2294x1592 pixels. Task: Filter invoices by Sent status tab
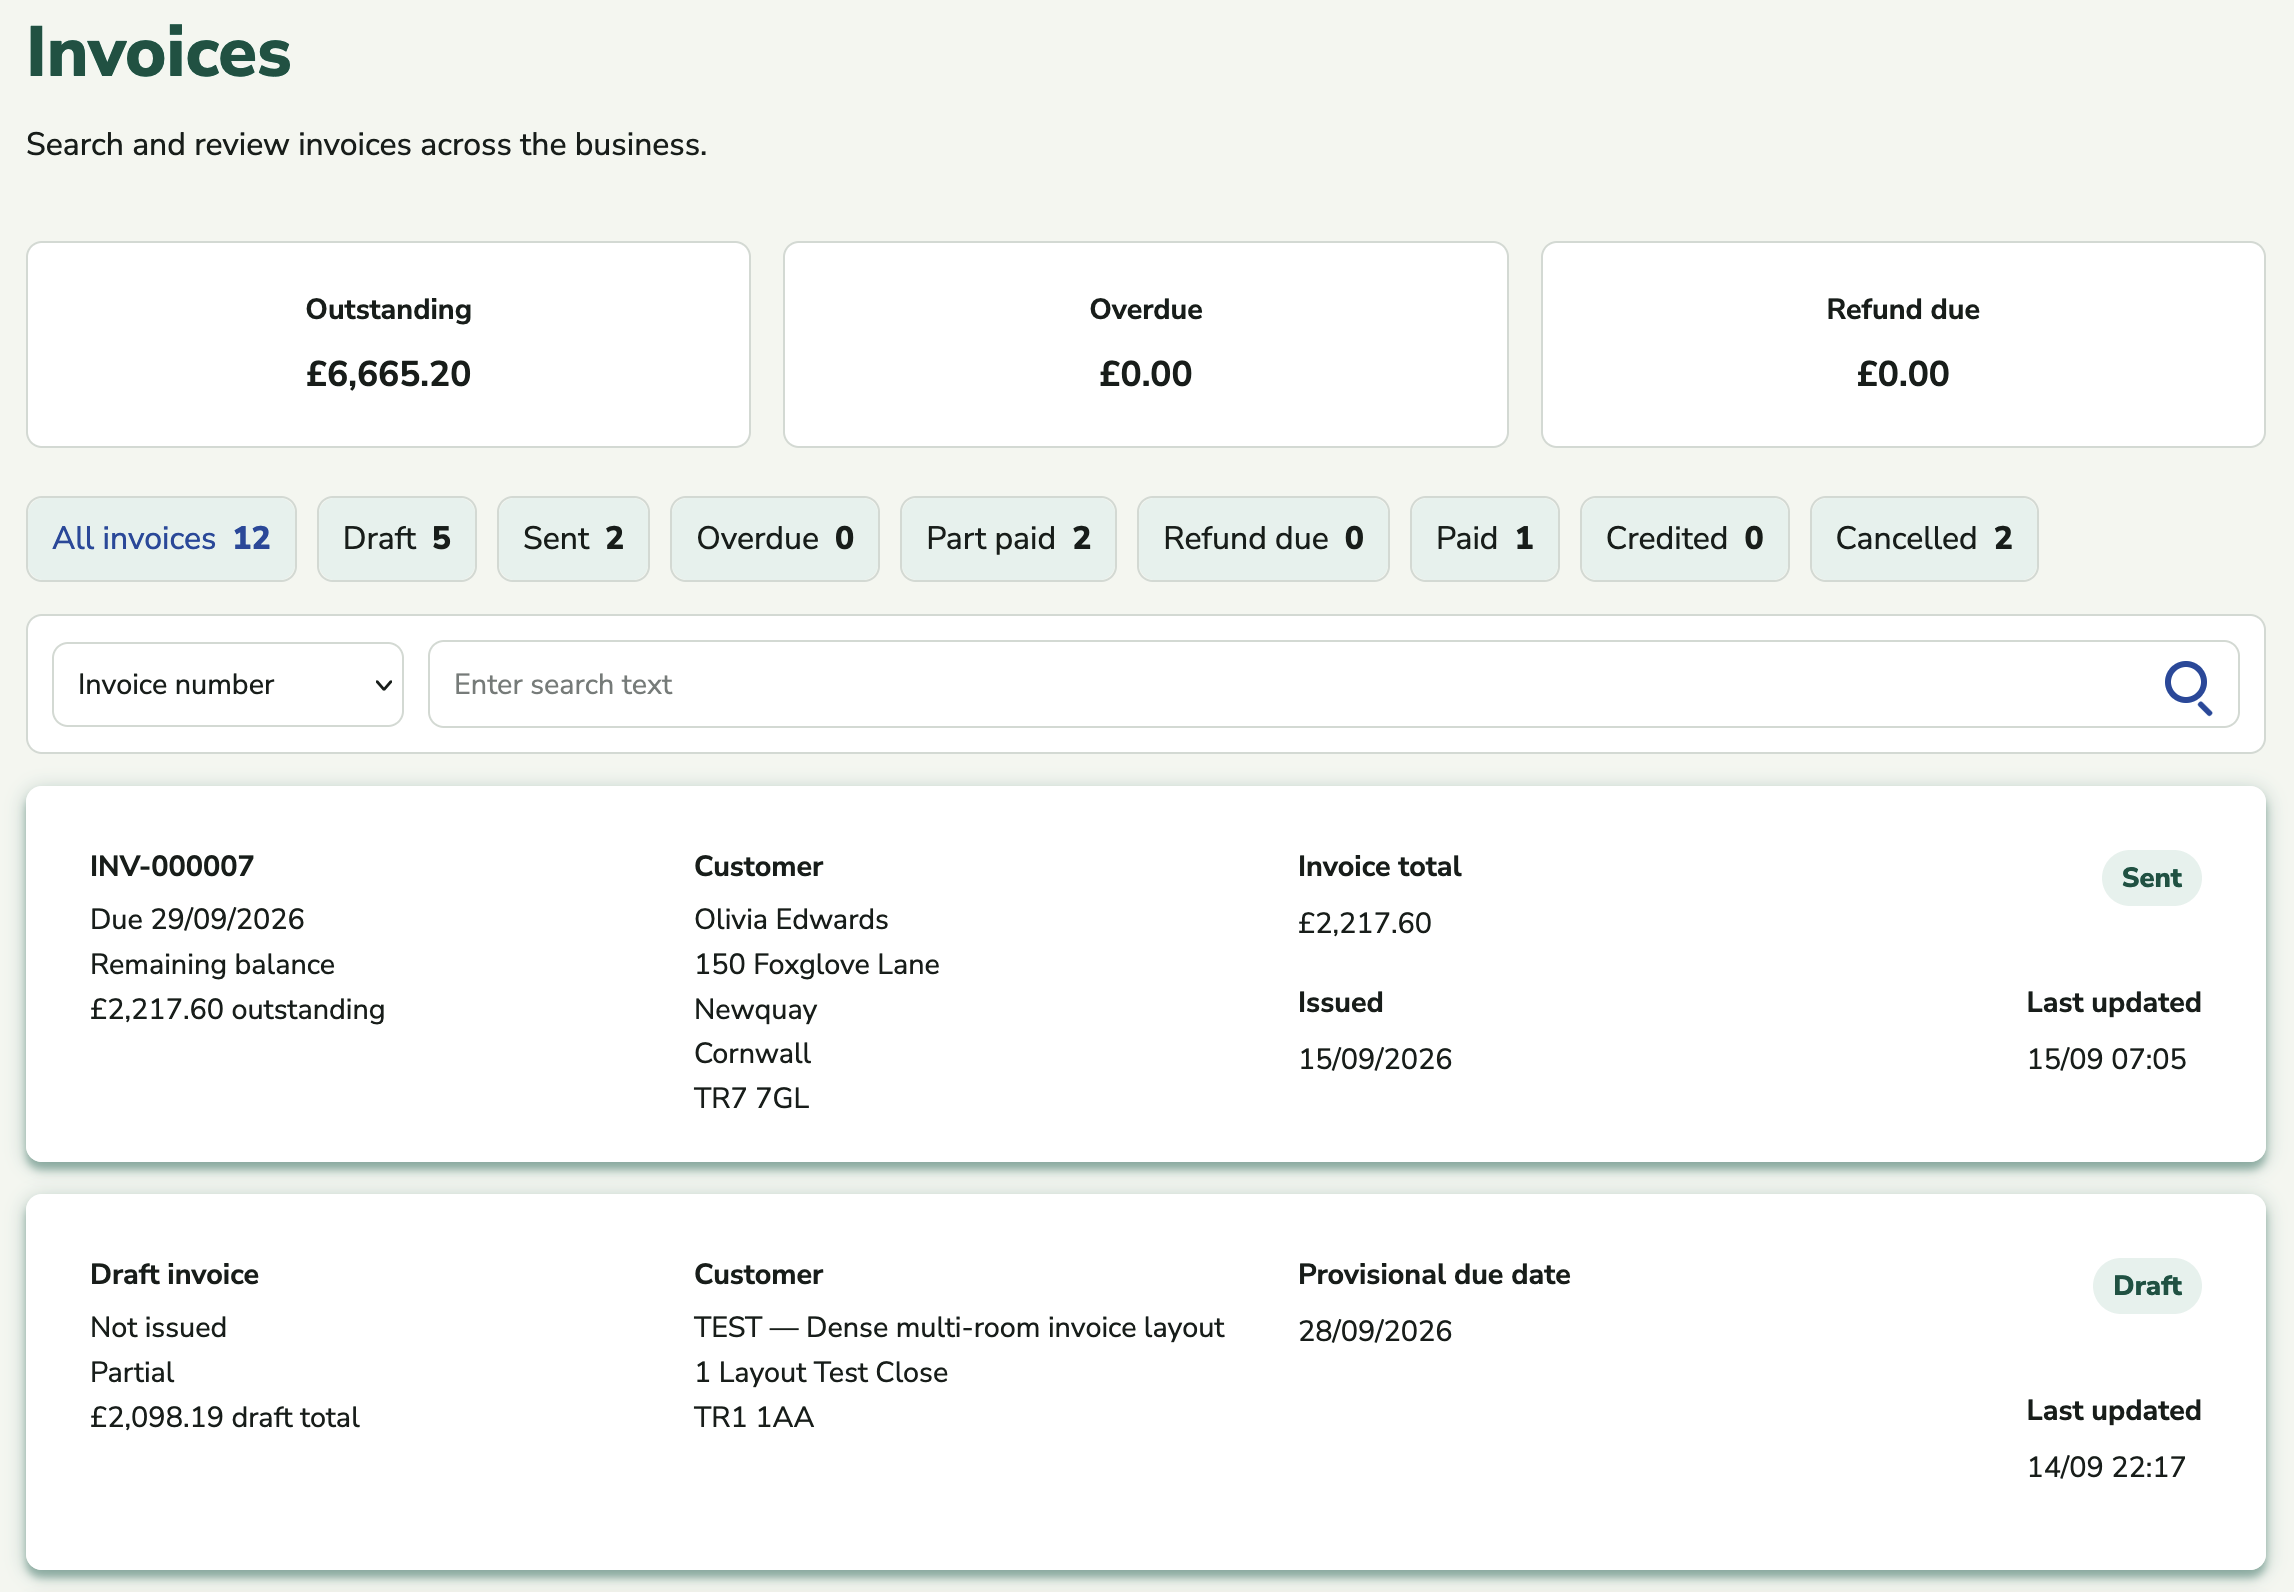pos(573,538)
